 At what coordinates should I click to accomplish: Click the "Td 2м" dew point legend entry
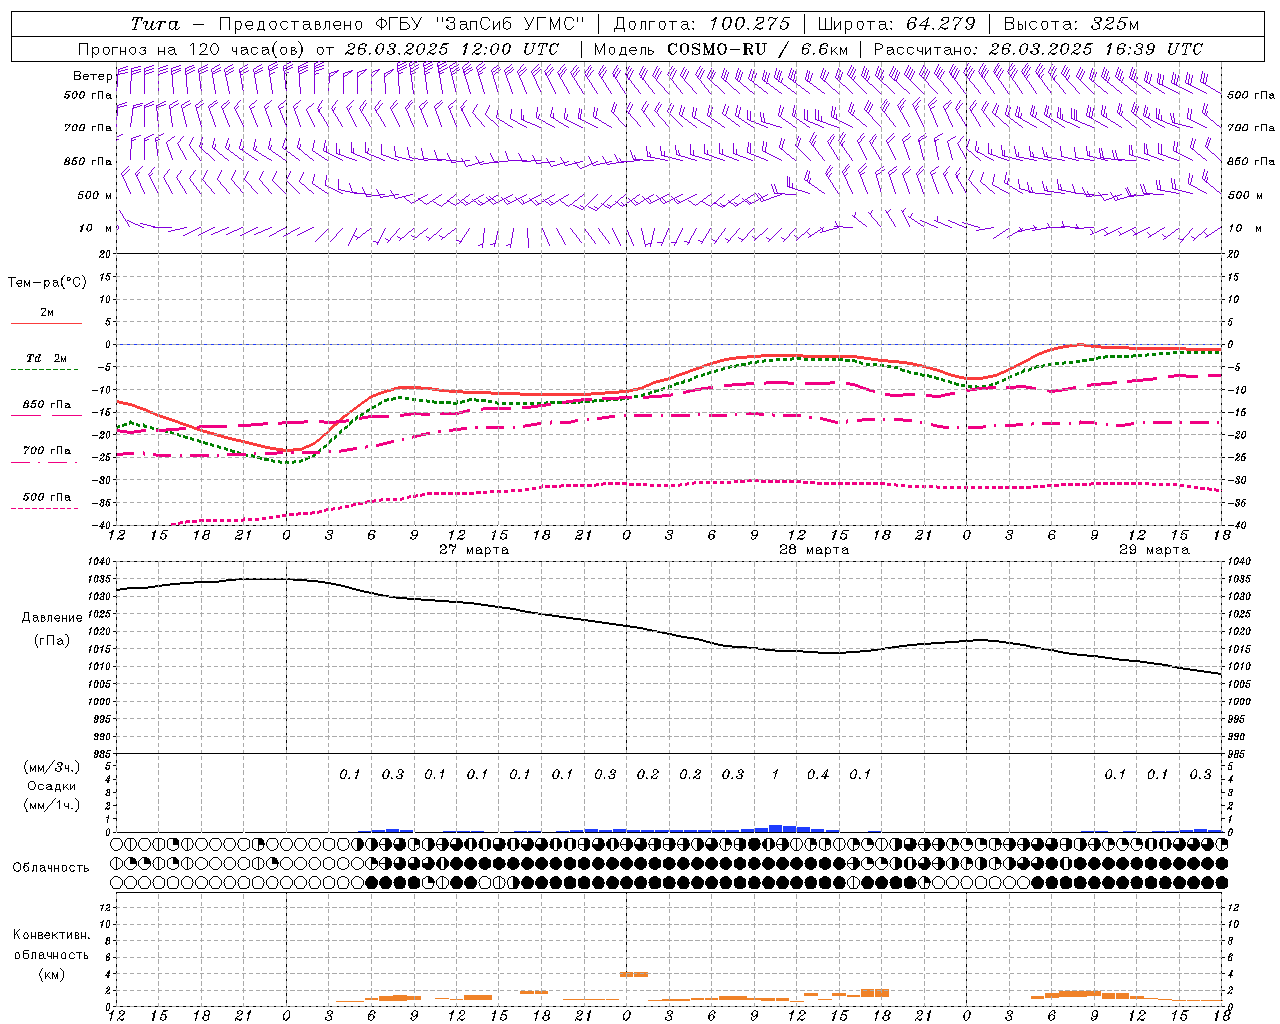coord(47,358)
